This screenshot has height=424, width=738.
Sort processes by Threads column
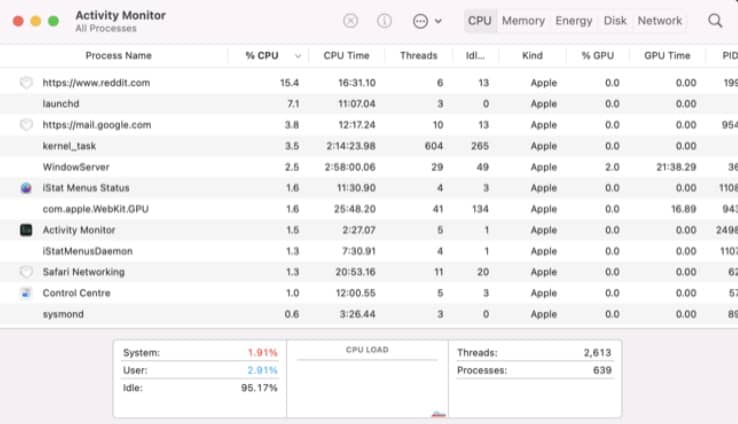point(418,56)
